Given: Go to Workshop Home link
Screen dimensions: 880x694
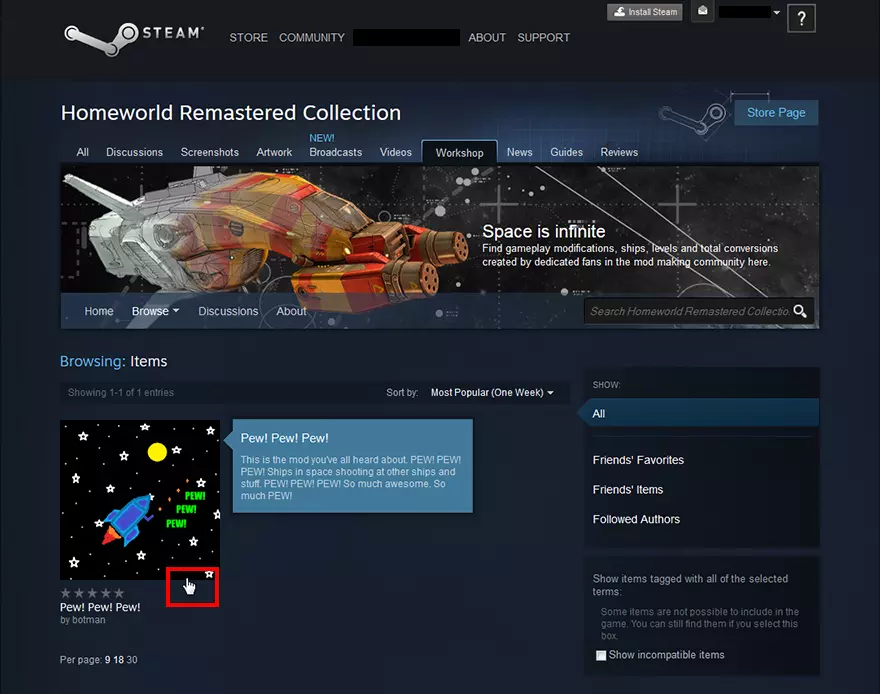Looking at the screenshot, I should pyautogui.click(x=99, y=311).
